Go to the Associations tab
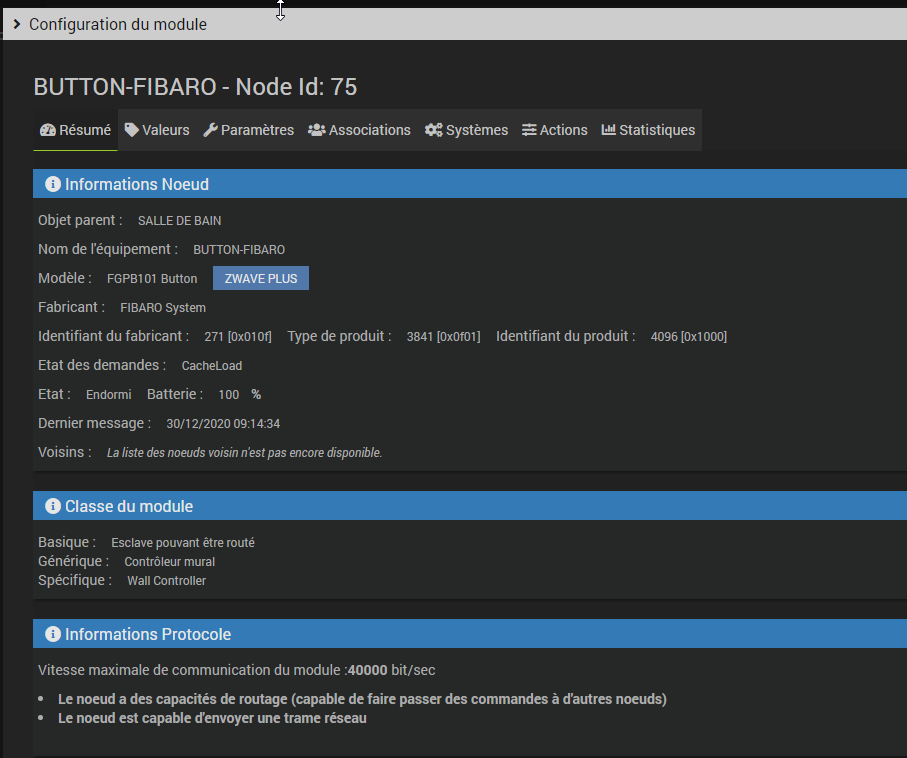This screenshot has width=907, height=758. tap(359, 130)
